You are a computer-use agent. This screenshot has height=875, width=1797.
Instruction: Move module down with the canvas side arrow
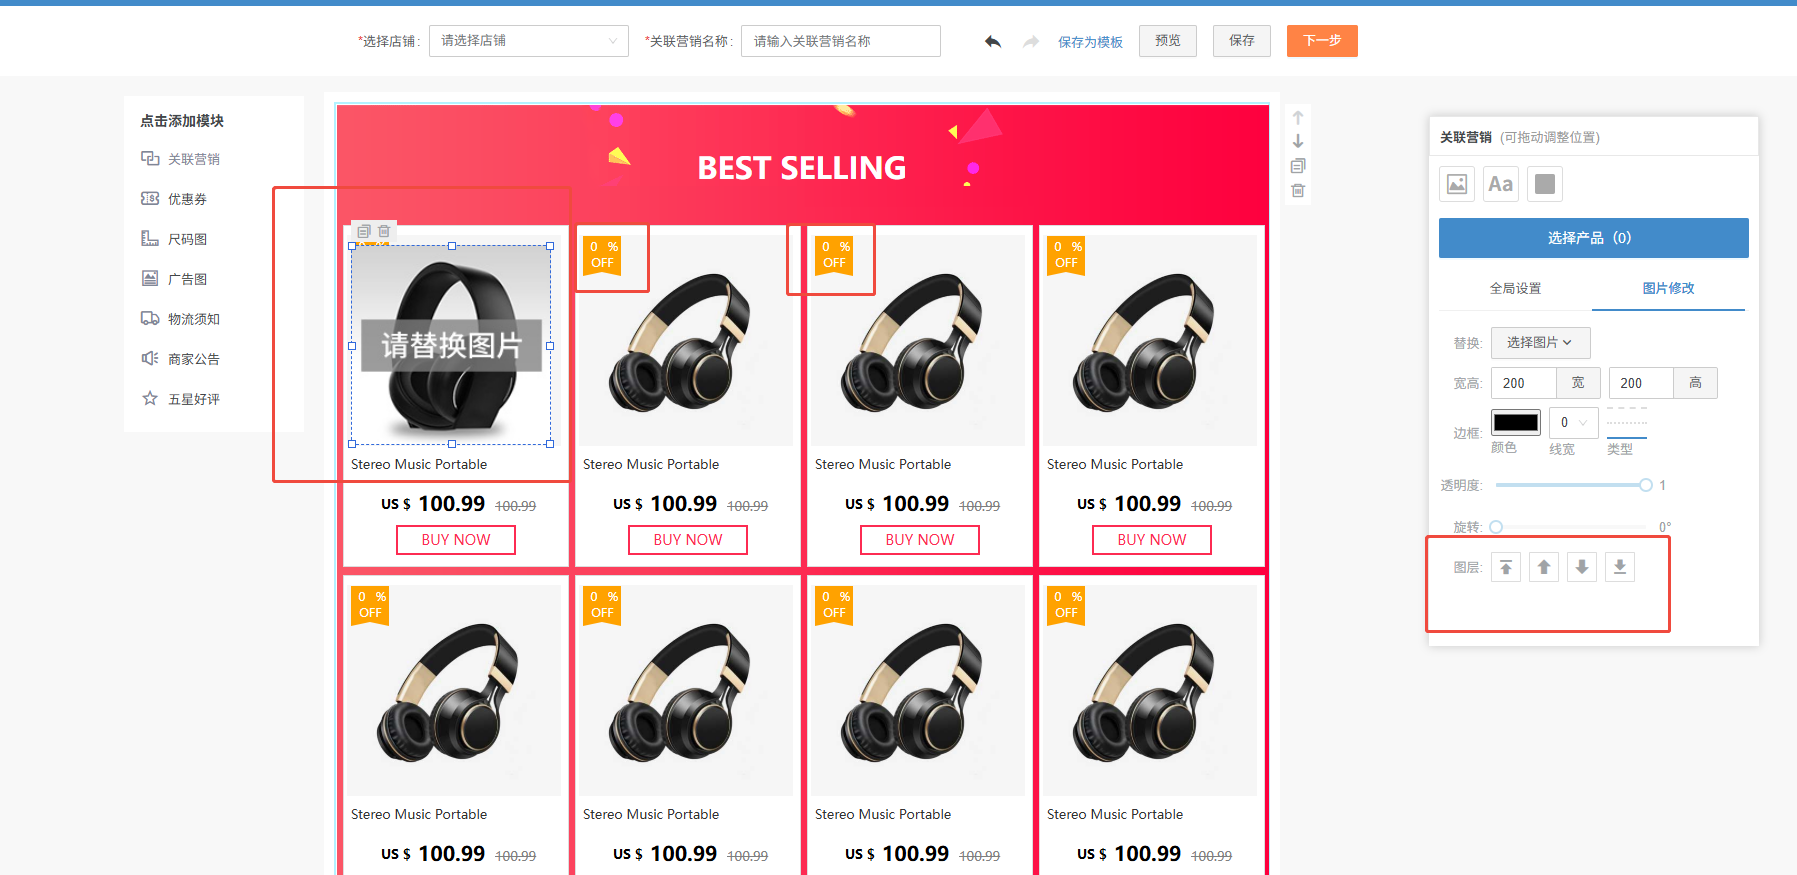[1298, 142]
